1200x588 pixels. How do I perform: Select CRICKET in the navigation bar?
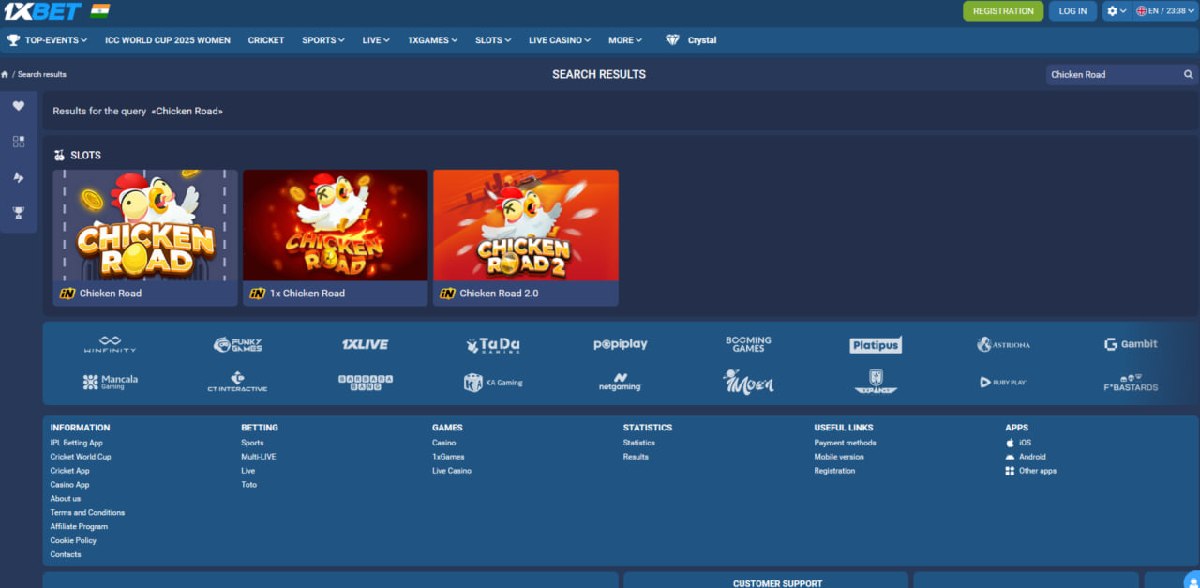pyautogui.click(x=265, y=40)
